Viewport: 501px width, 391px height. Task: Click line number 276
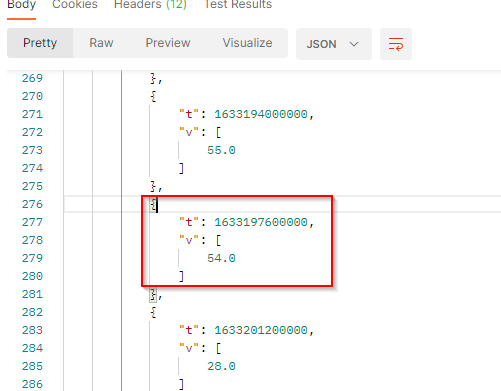click(32, 204)
